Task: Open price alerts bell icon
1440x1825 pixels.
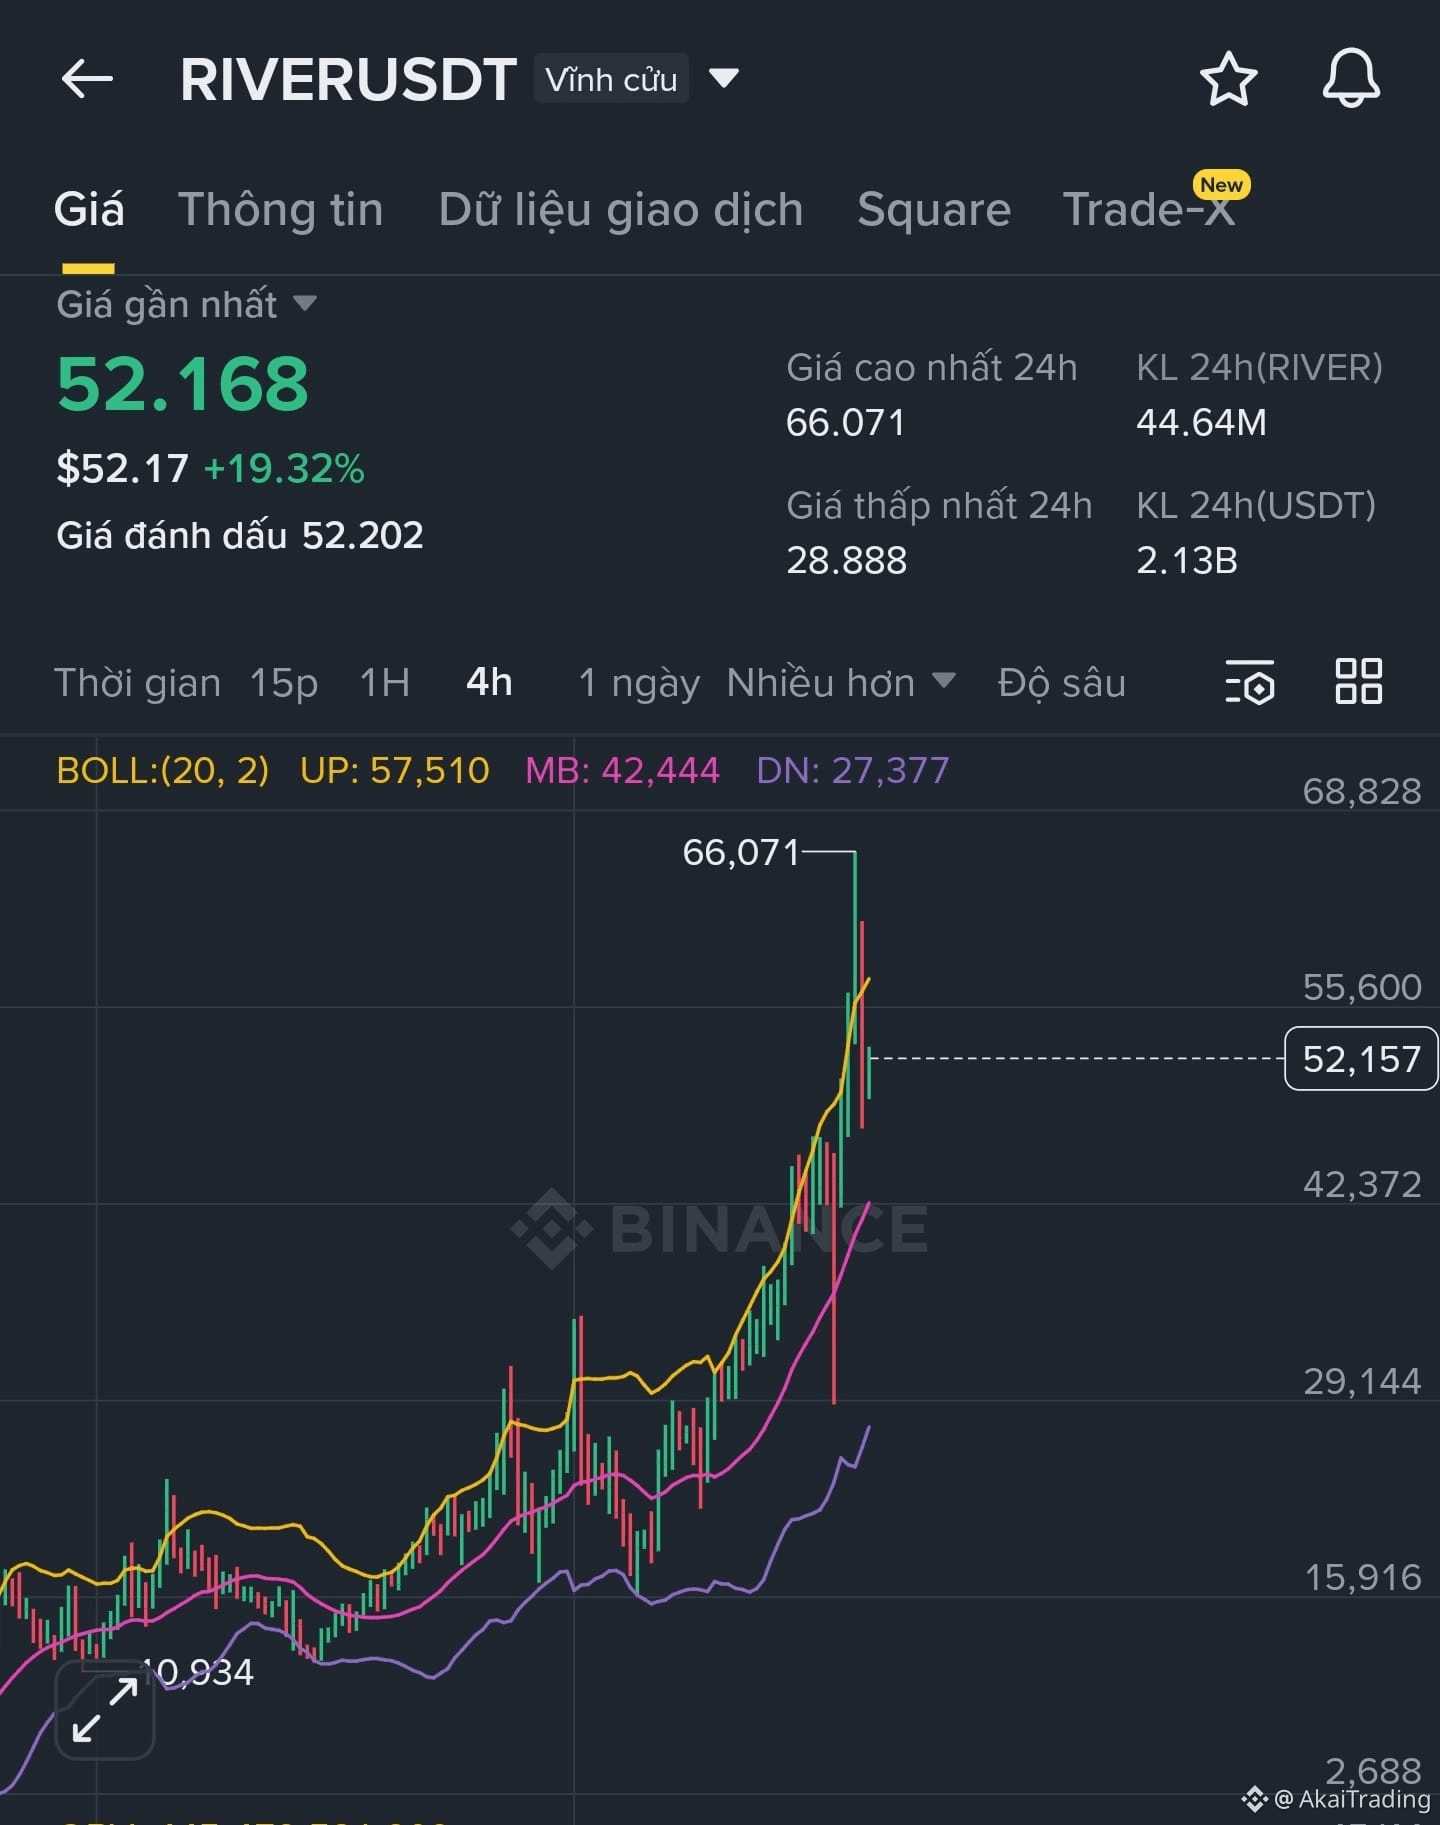Action: pyautogui.click(x=1351, y=78)
